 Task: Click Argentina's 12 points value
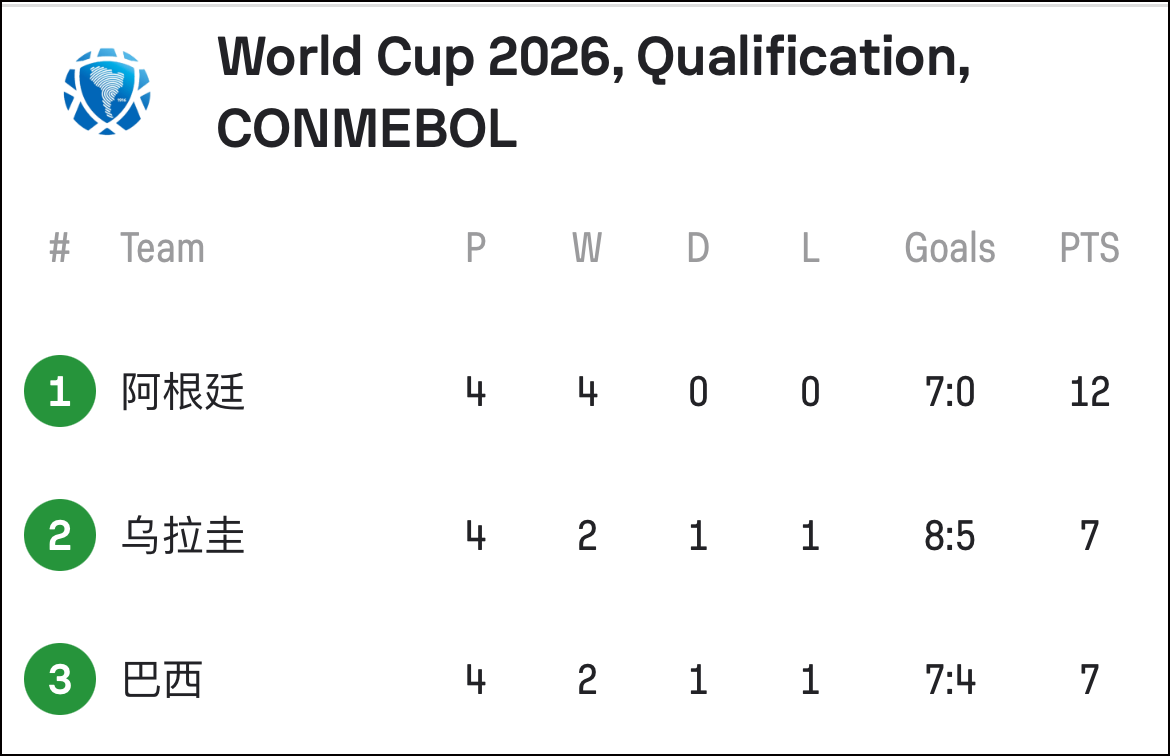tap(1089, 392)
